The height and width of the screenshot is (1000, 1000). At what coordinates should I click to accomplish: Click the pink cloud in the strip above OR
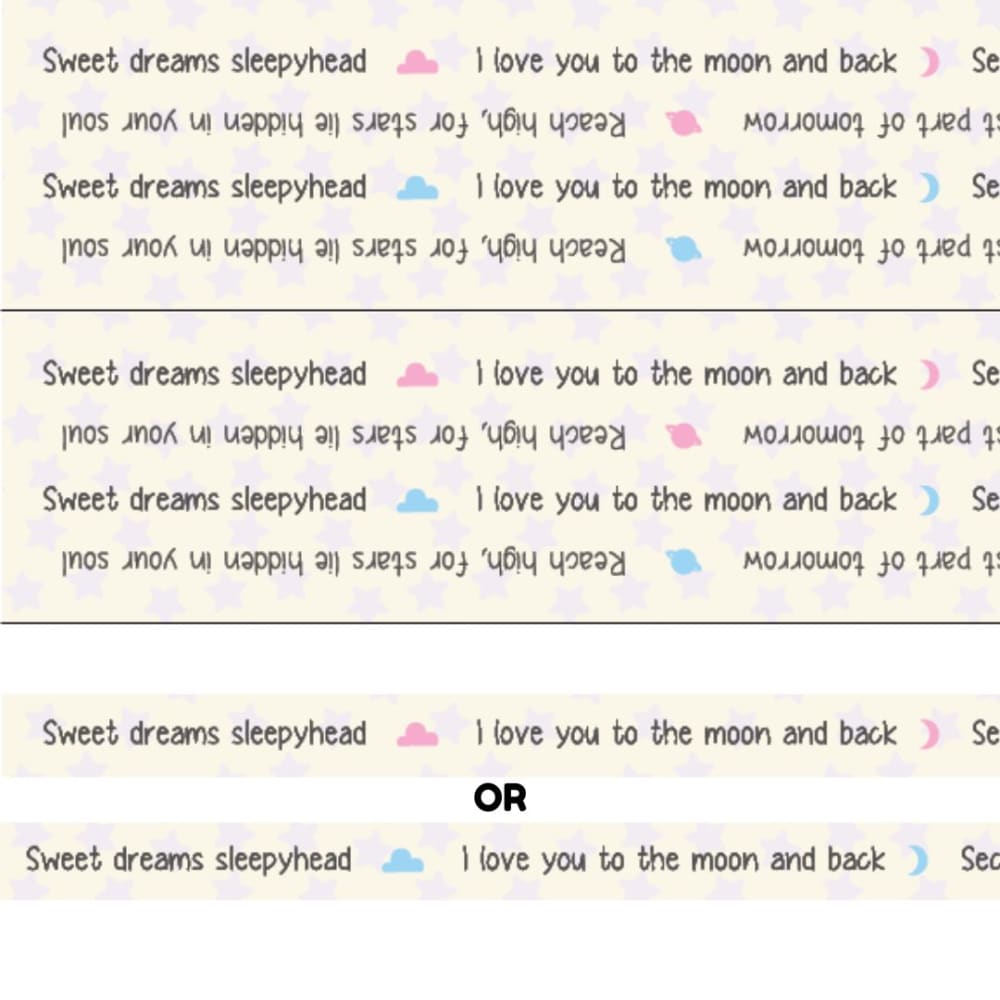(417, 735)
